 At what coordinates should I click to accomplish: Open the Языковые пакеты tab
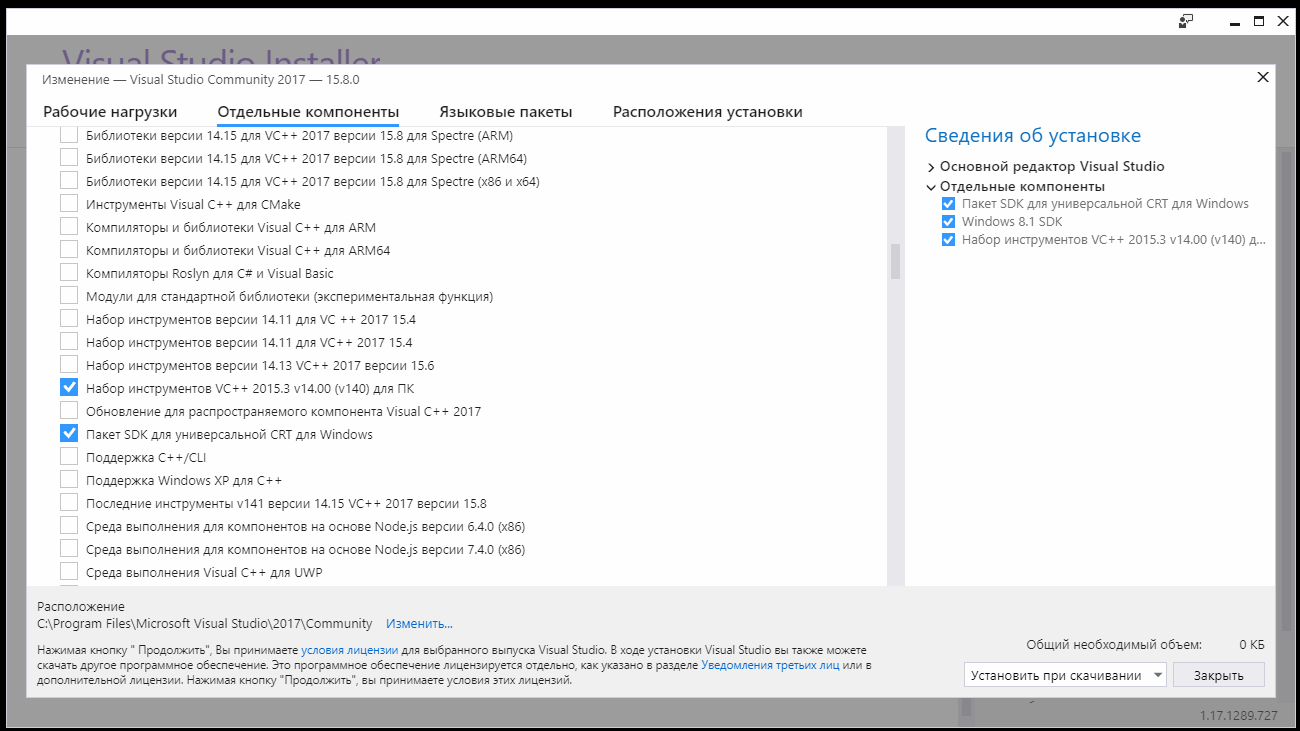coord(506,112)
